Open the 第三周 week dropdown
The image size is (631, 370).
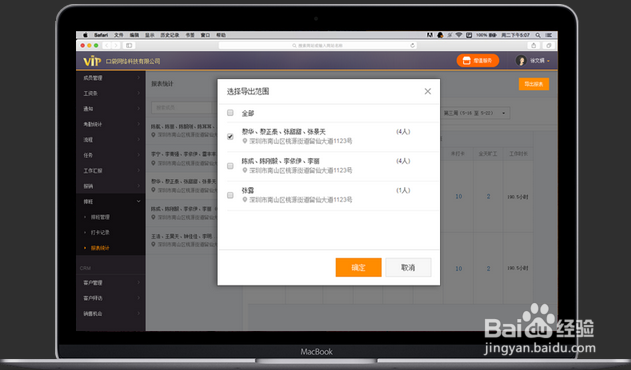tap(475, 113)
